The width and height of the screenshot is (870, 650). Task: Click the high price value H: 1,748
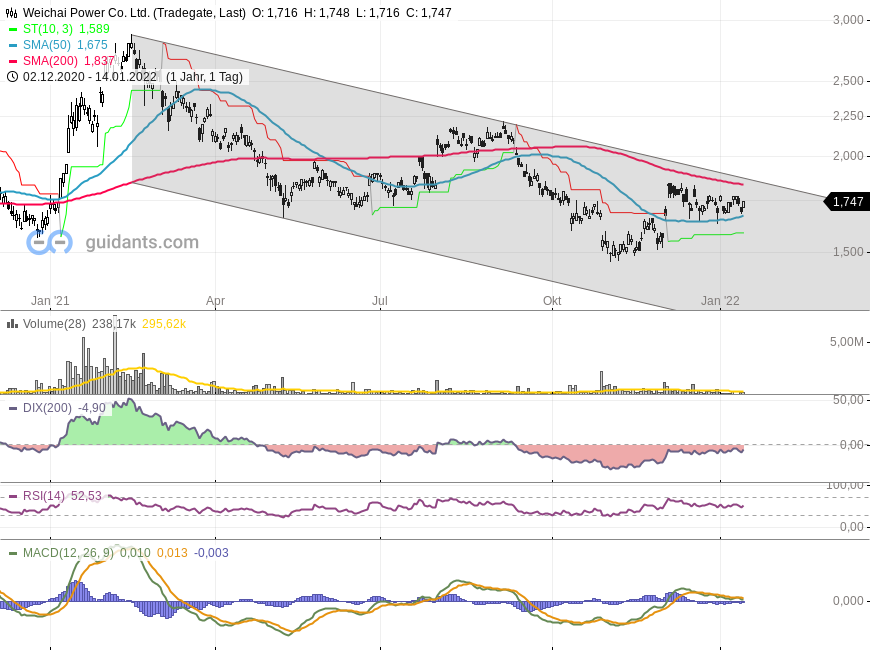click(x=327, y=13)
